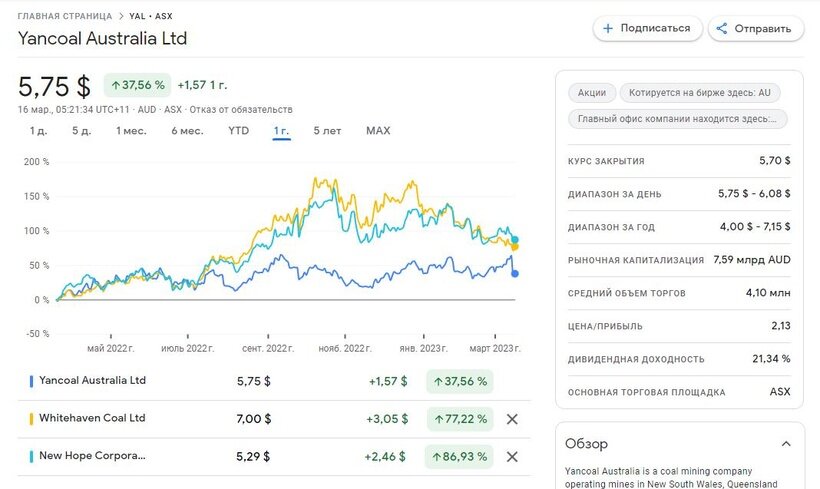Click the New Hope 86,93 % change badge
The height and width of the screenshot is (489, 820).
point(460,457)
